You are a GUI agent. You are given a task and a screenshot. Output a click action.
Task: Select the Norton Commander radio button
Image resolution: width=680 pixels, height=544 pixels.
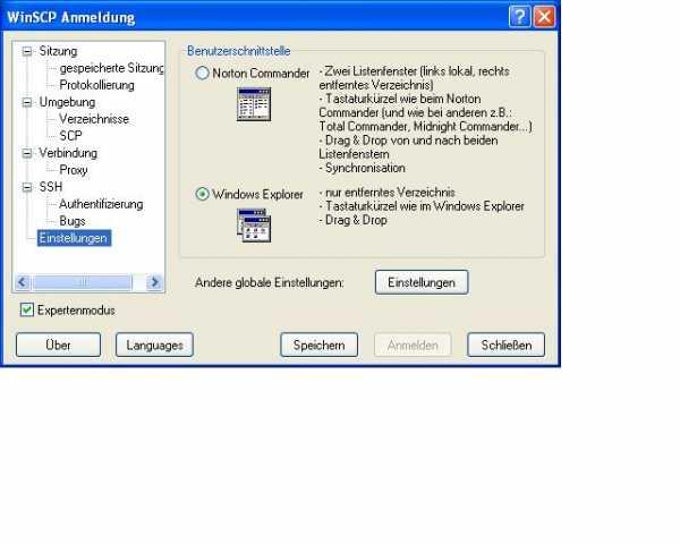pyautogui.click(x=202, y=73)
